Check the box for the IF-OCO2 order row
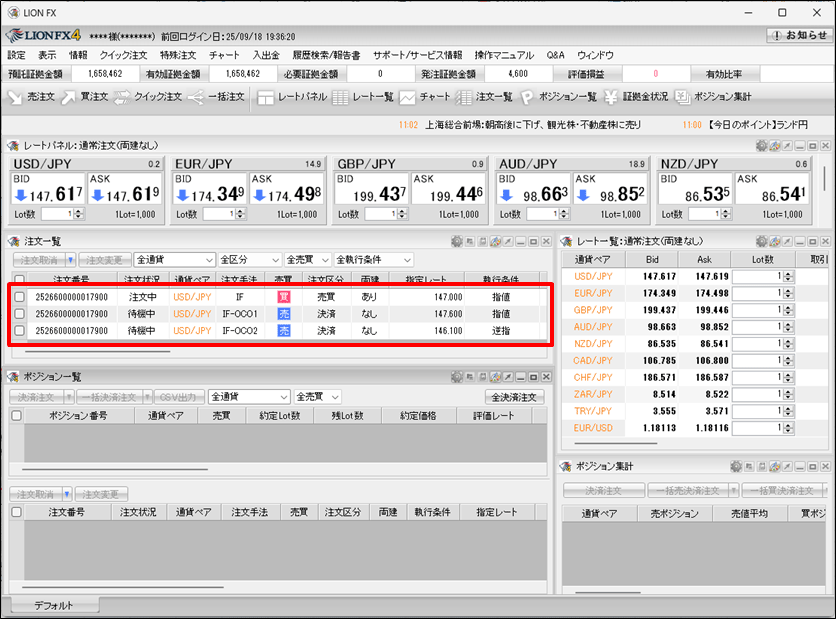The image size is (836, 619). pyautogui.click(x=19, y=330)
